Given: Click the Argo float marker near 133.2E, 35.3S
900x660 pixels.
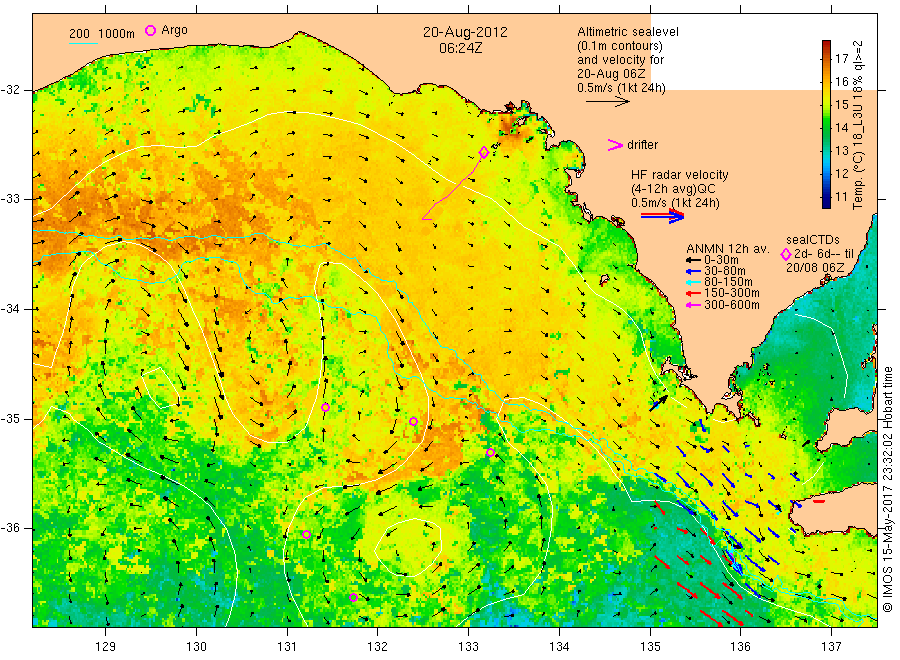Looking at the screenshot, I should [x=490, y=453].
